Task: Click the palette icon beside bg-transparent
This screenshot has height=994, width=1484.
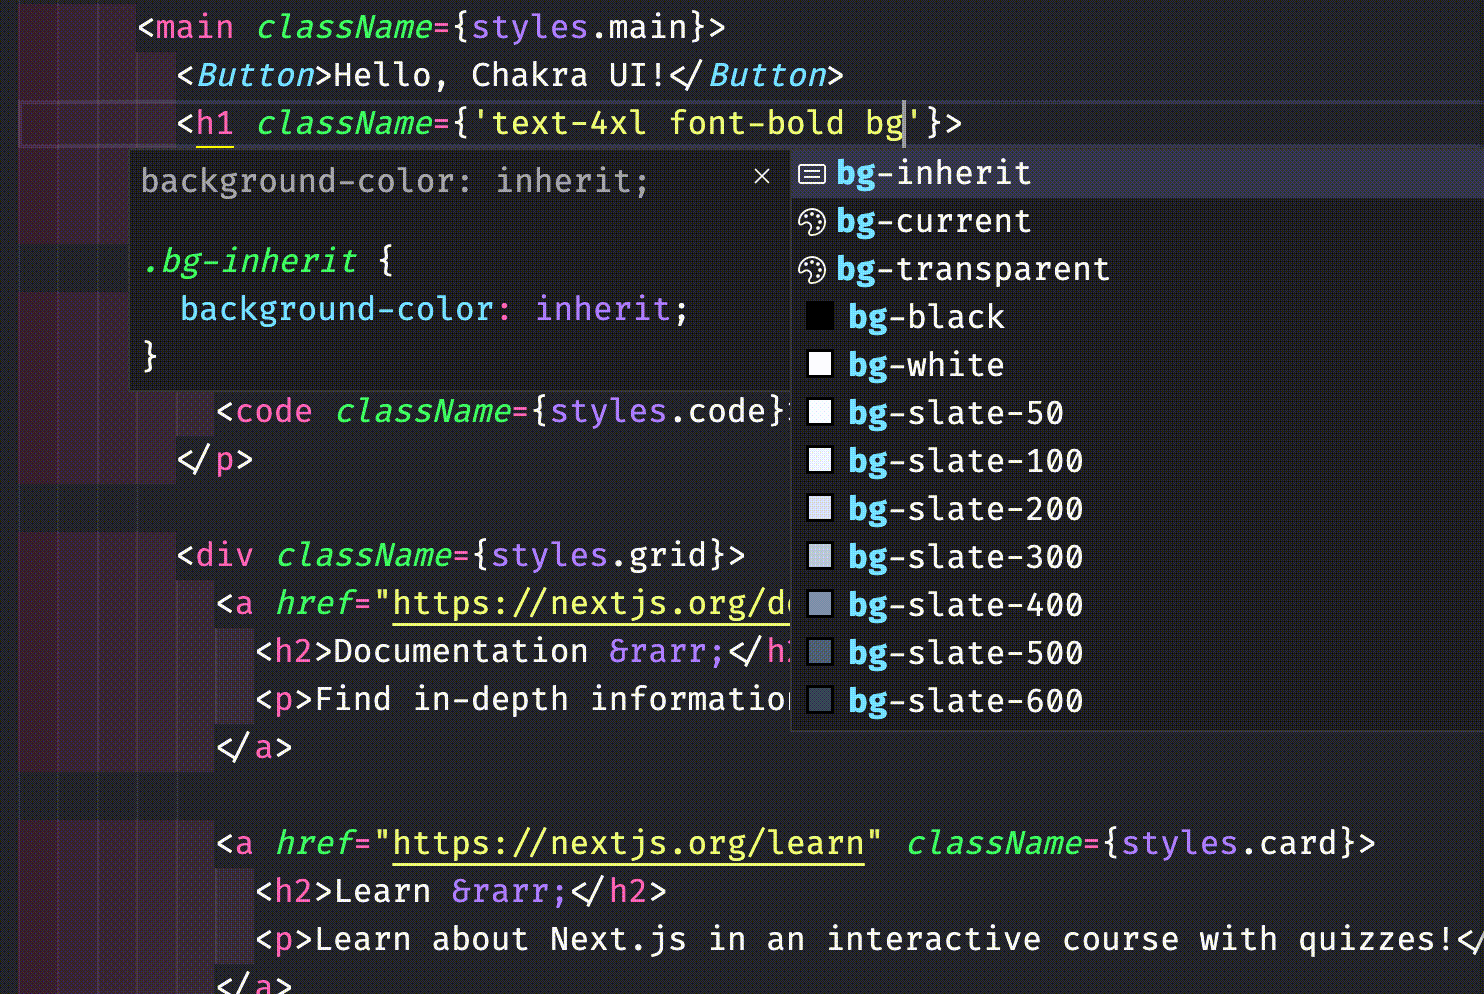Action: (x=812, y=270)
